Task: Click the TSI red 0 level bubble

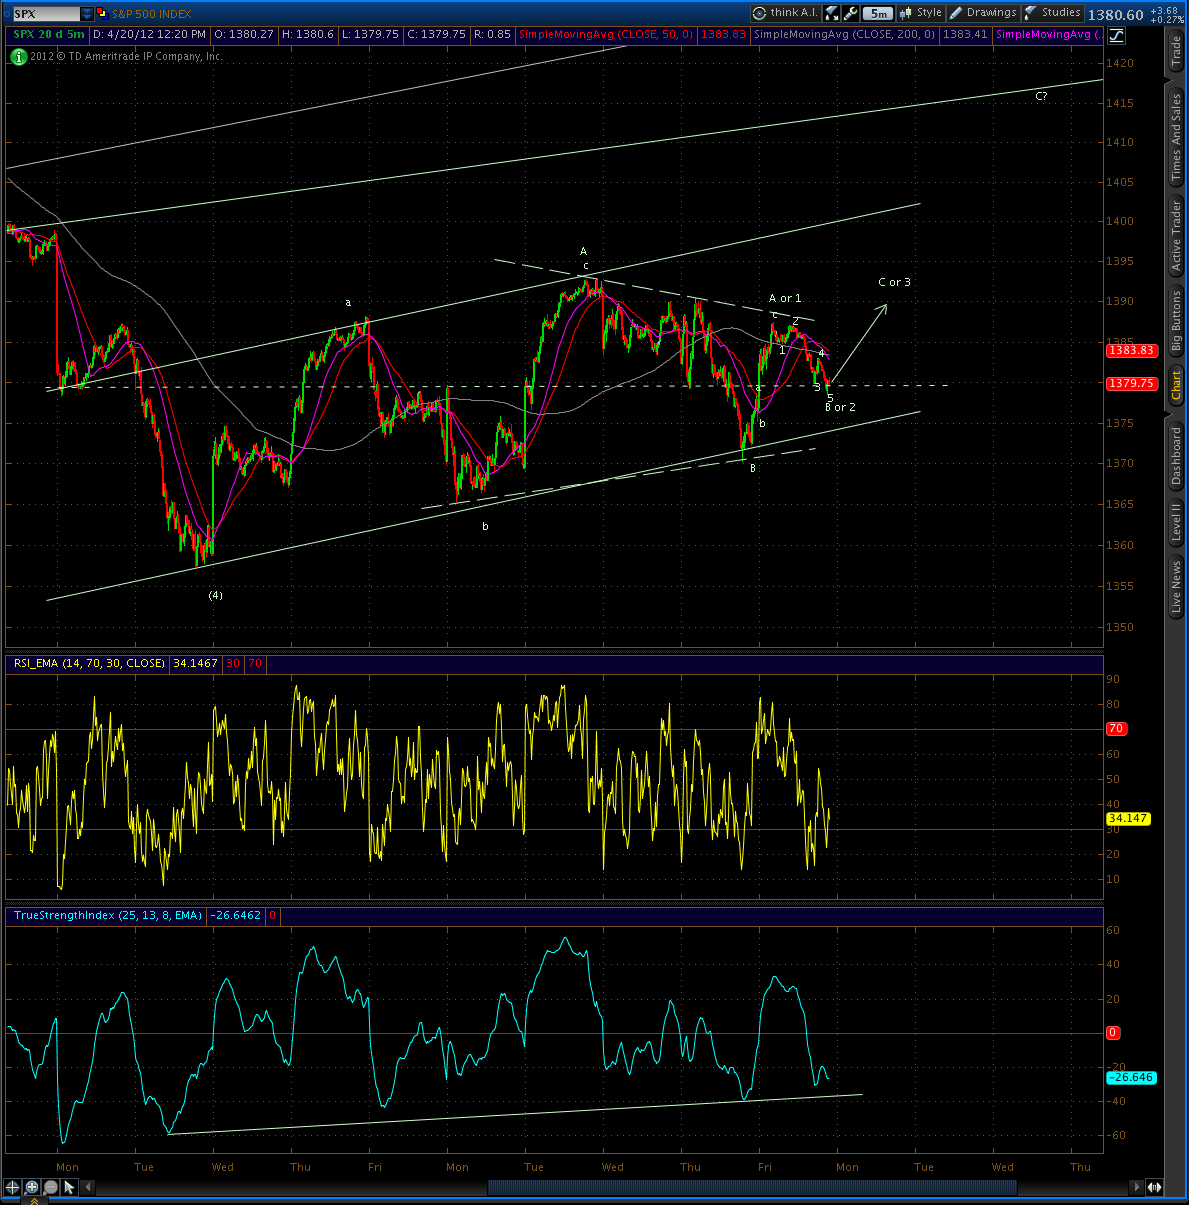Action: pos(1113,1032)
